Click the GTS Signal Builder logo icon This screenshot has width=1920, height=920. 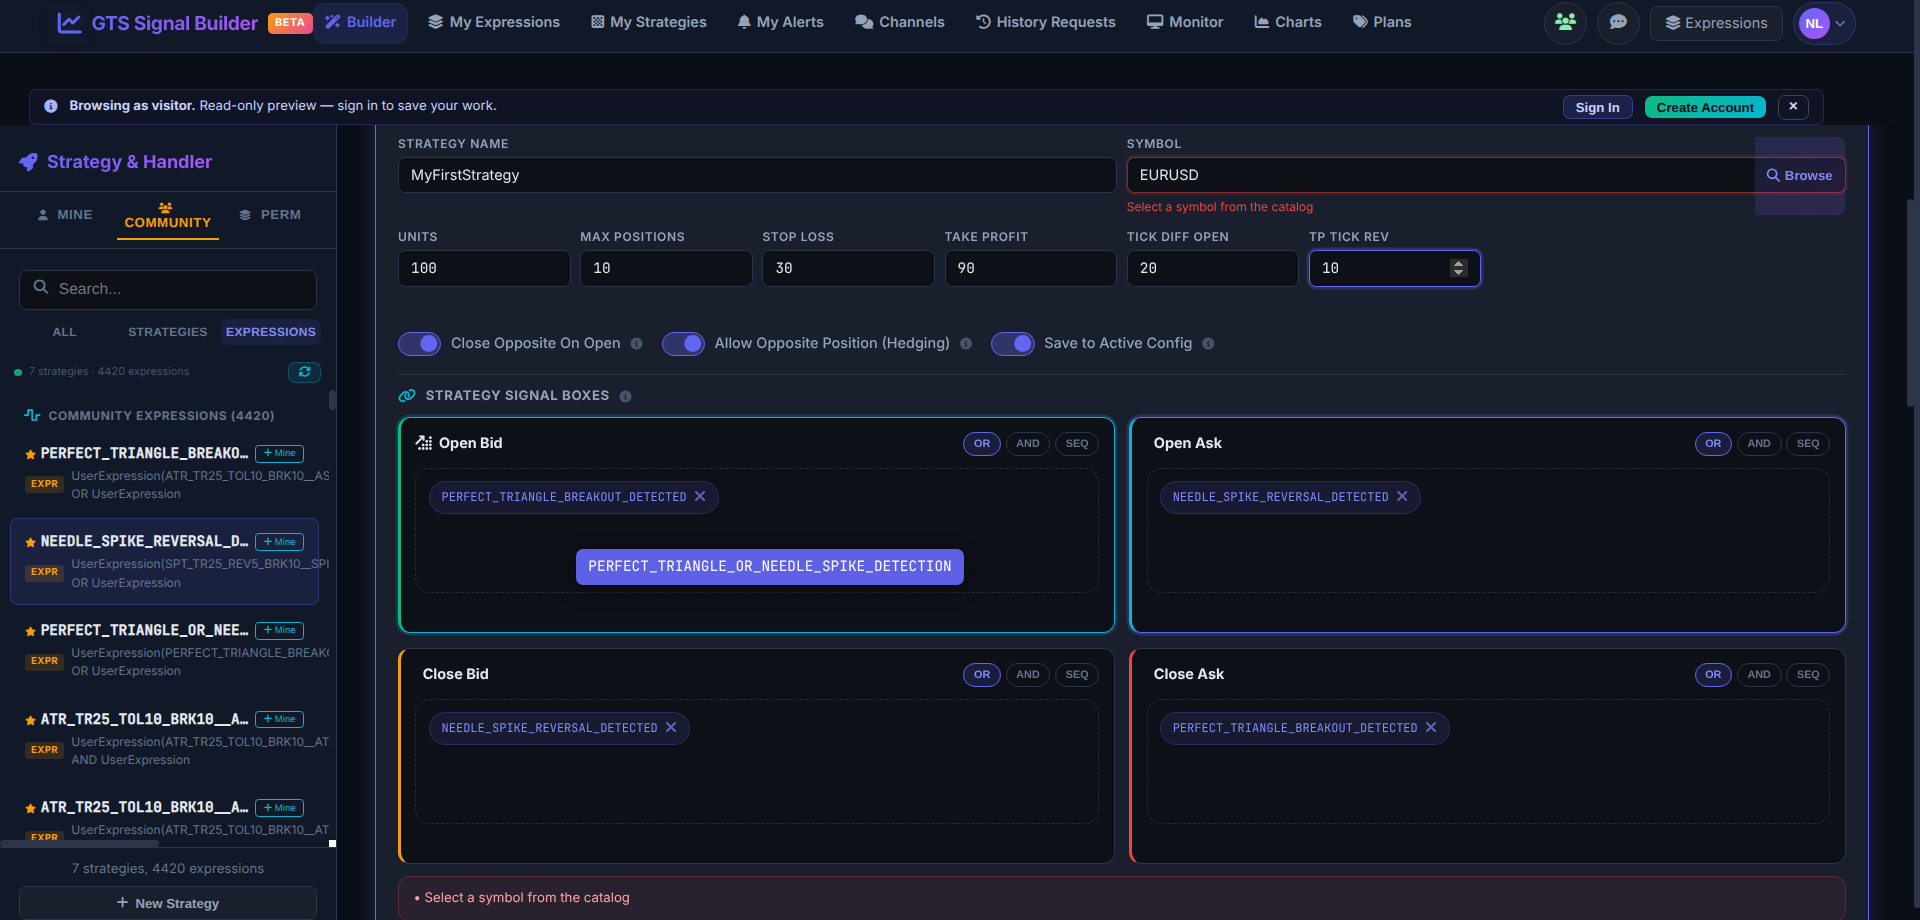[x=69, y=23]
